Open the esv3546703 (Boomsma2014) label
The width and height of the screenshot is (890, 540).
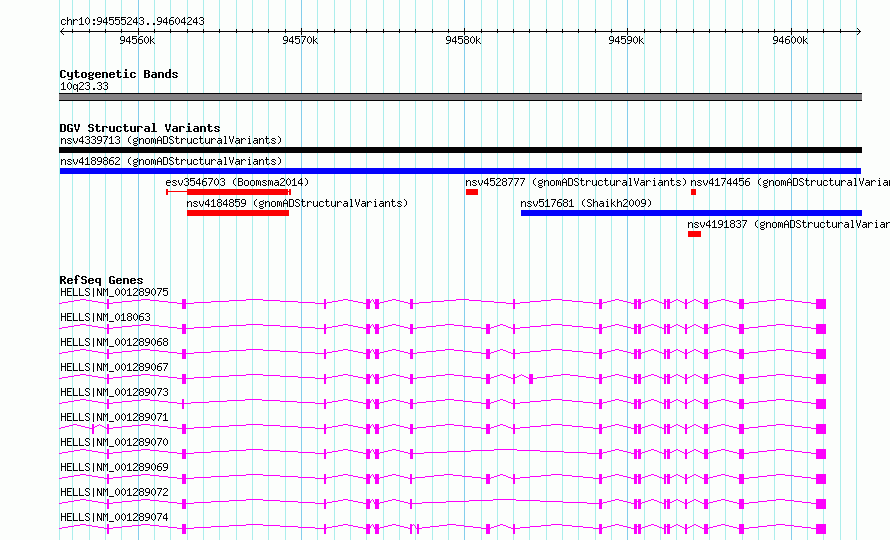click(237, 182)
